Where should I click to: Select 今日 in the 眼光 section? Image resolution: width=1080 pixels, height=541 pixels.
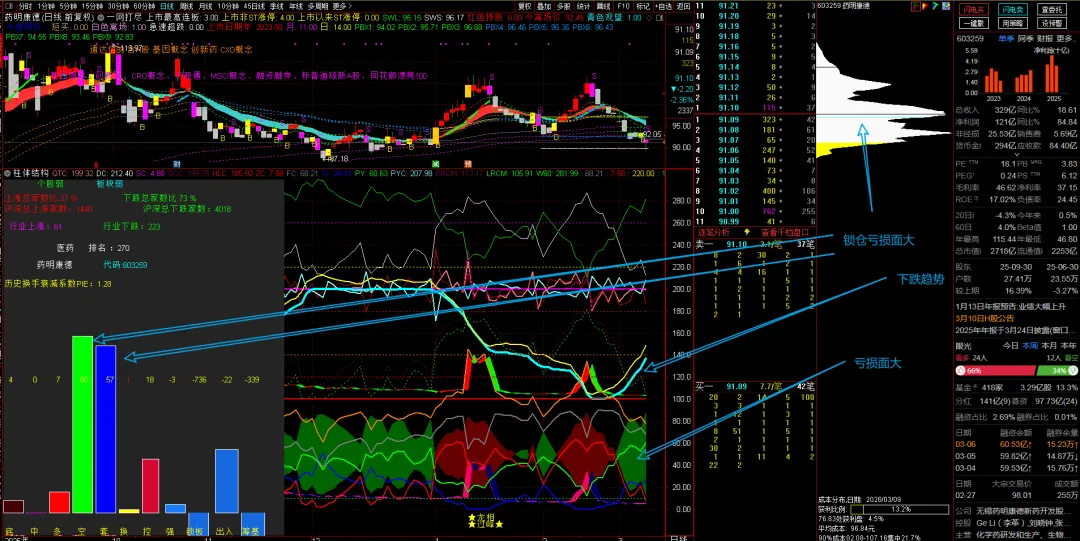(1010, 346)
